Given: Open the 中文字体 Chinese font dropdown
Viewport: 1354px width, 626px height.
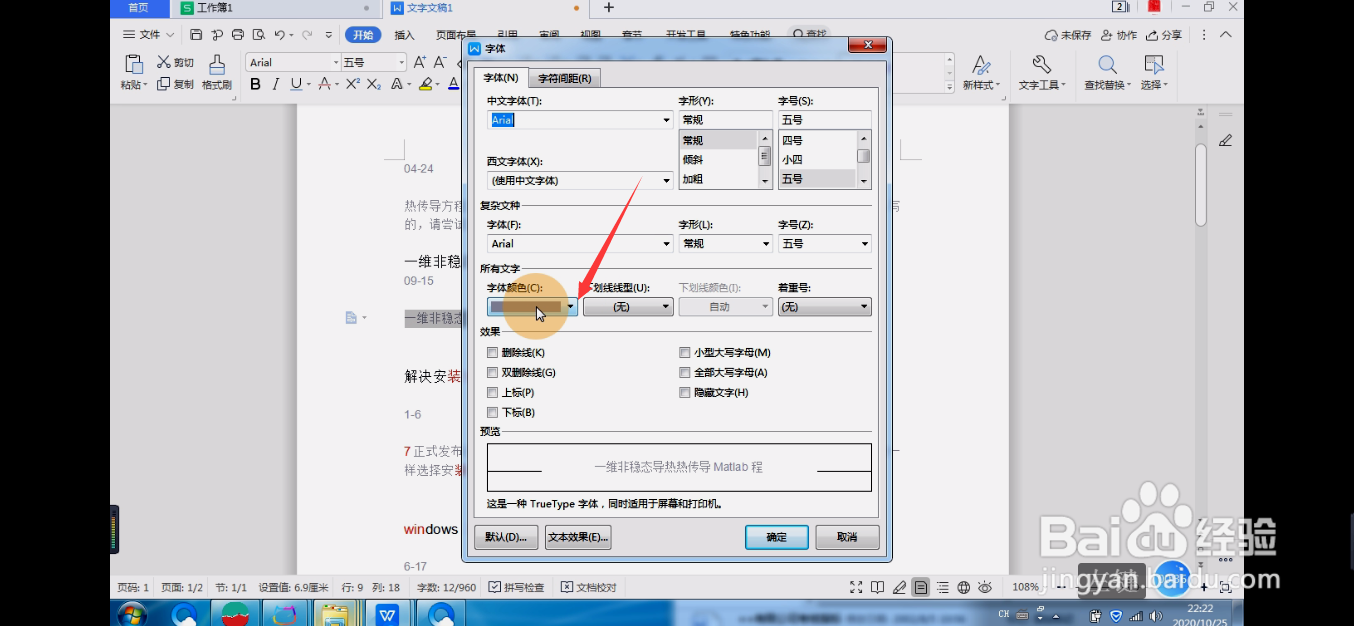Looking at the screenshot, I should [666, 119].
